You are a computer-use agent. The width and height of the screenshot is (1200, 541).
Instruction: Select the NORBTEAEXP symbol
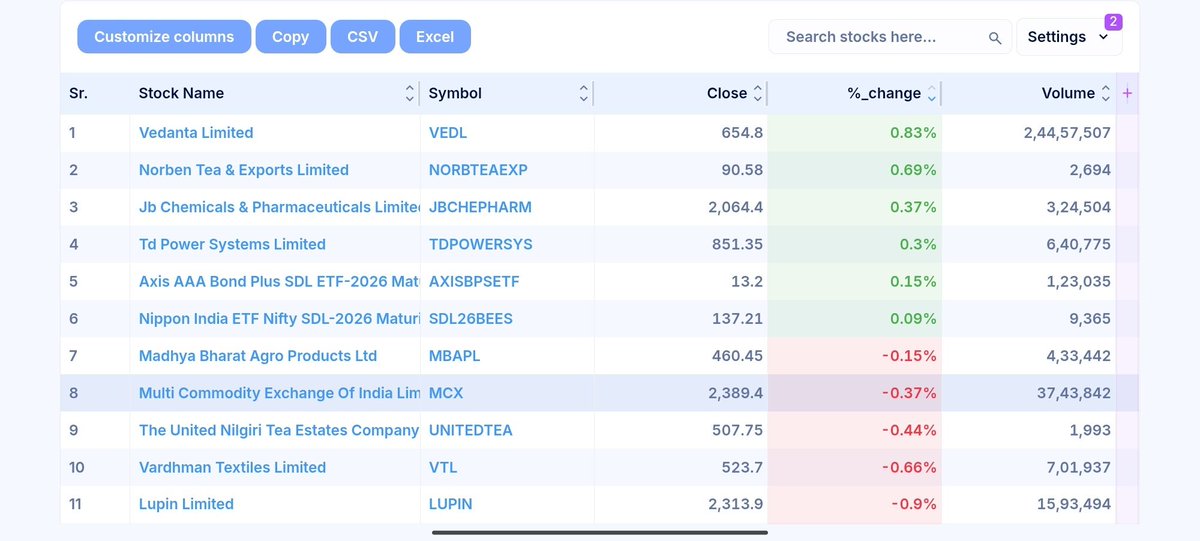(x=478, y=170)
